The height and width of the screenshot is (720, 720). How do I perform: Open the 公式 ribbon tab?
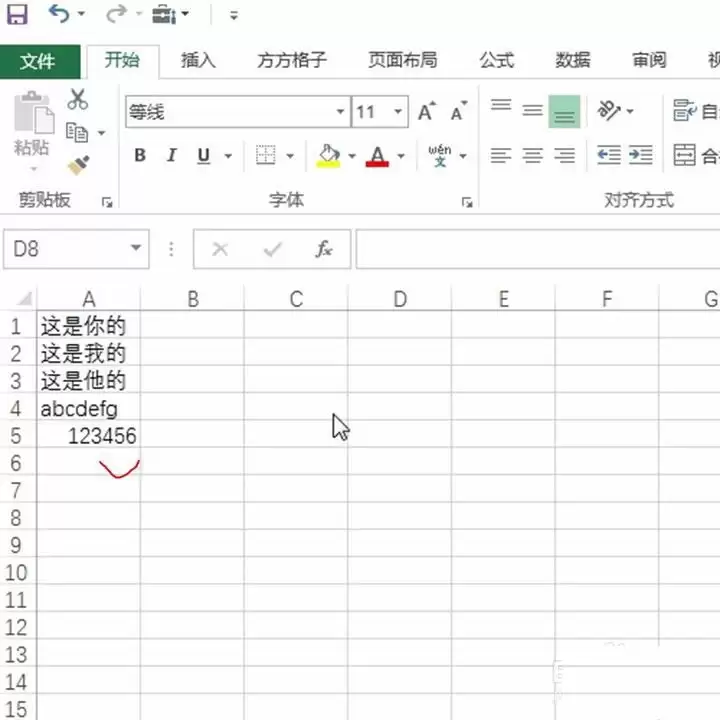click(496, 60)
